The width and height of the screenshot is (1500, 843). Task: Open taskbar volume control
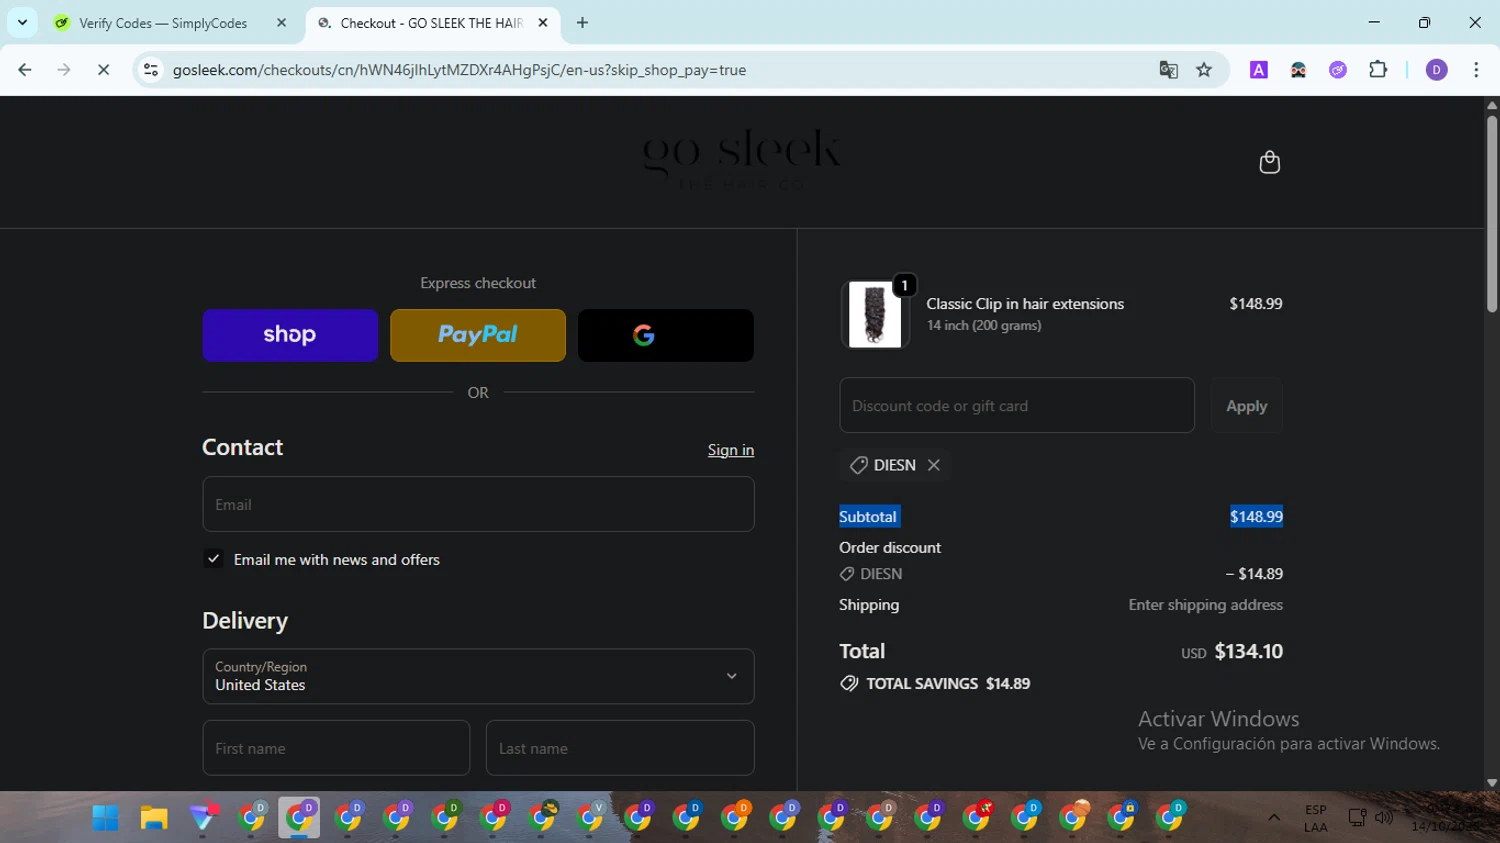pyautogui.click(x=1384, y=818)
